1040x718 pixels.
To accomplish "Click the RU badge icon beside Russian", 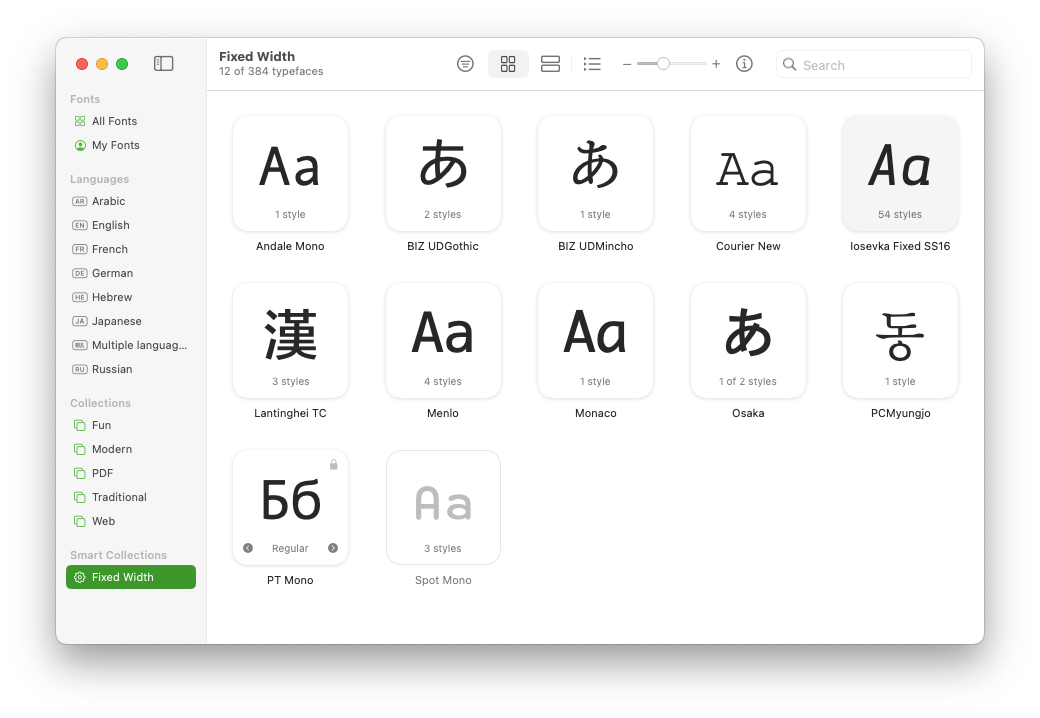I will point(80,369).
